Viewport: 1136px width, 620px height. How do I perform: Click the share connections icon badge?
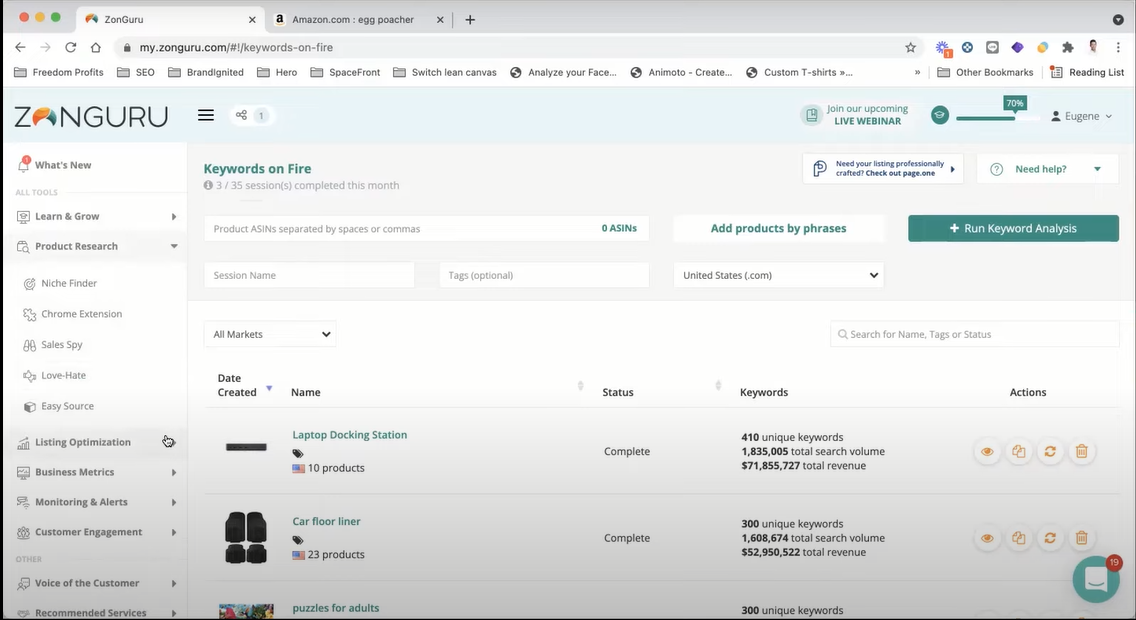point(251,115)
